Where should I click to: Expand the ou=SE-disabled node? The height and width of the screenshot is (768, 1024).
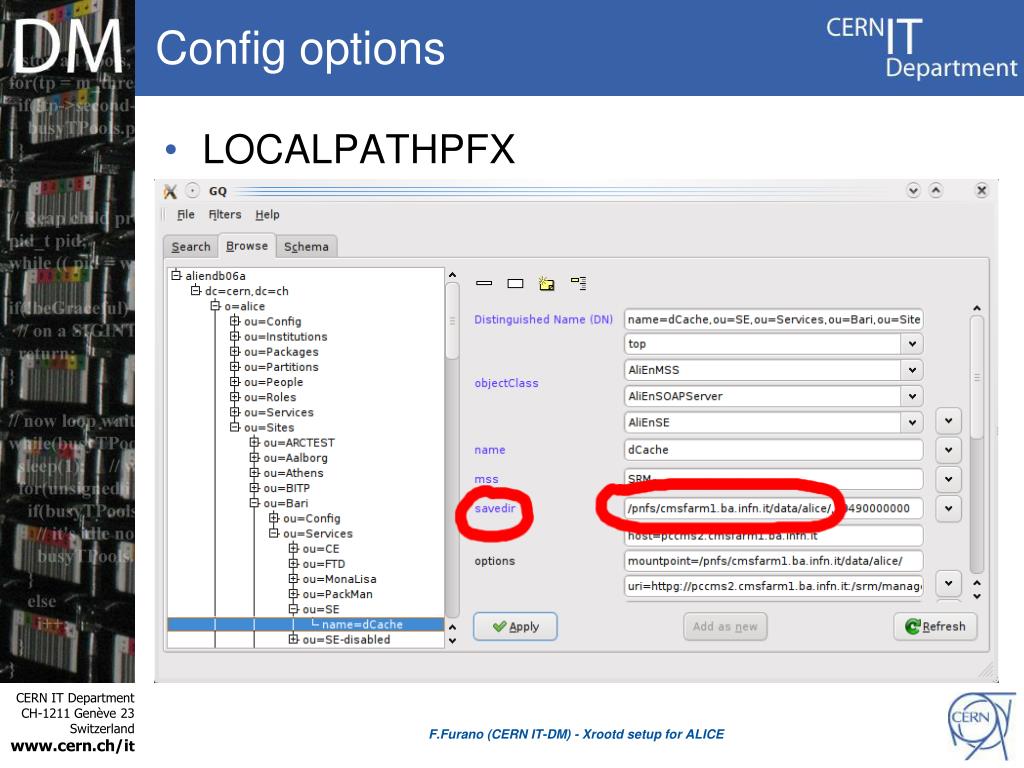point(293,639)
